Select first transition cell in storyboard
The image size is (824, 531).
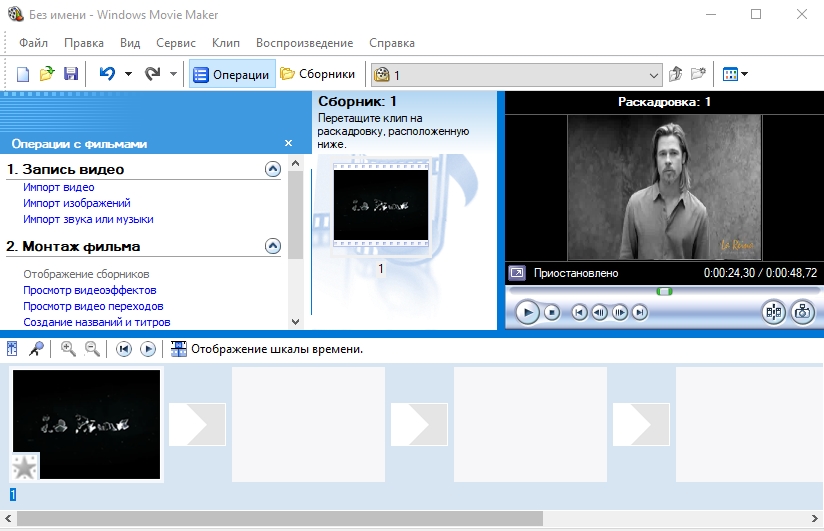click(x=197, y=424)
